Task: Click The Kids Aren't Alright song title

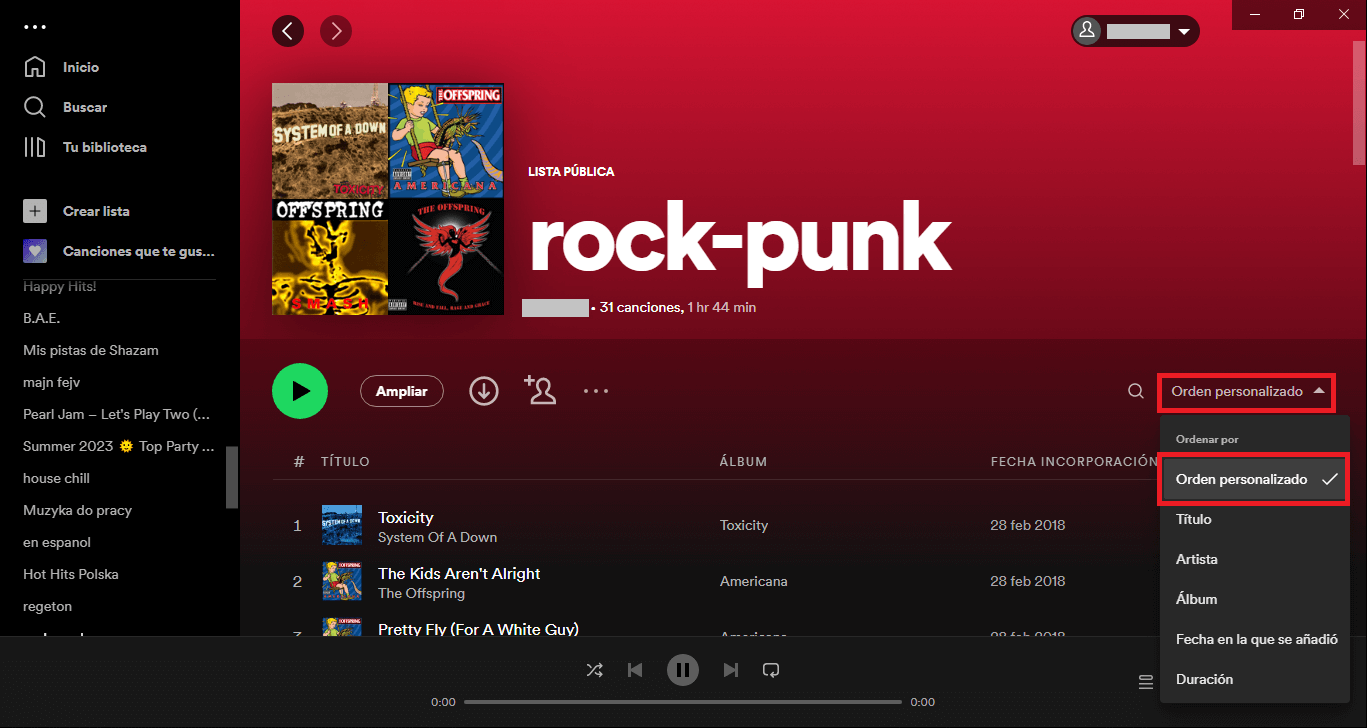Action: pyautogui.click(x=459, y=573)
